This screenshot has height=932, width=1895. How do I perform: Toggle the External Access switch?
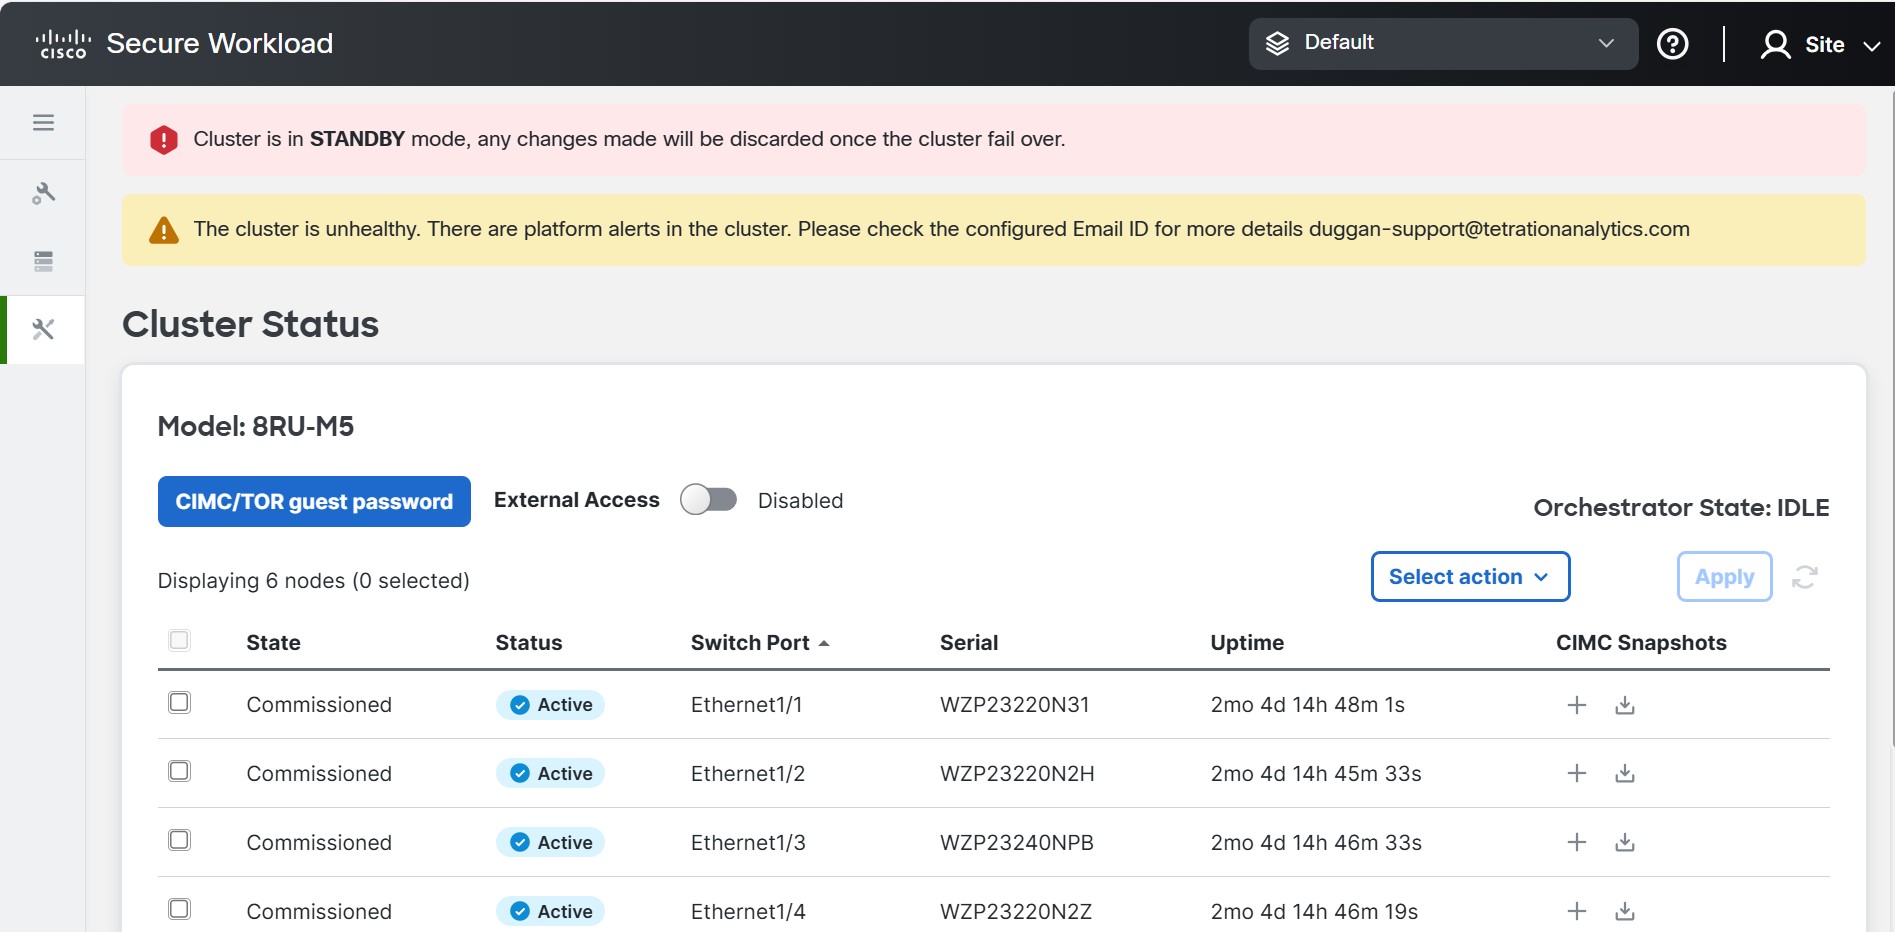pos(708,500)
